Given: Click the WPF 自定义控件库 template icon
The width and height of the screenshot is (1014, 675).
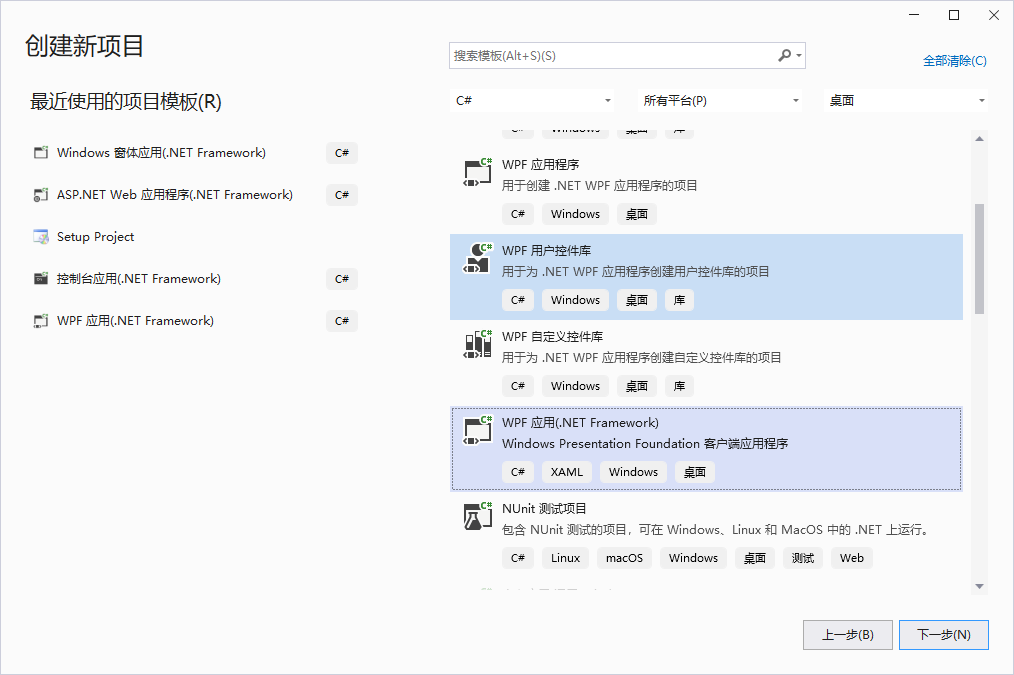Looking at the screenshot, I should 478,345.
